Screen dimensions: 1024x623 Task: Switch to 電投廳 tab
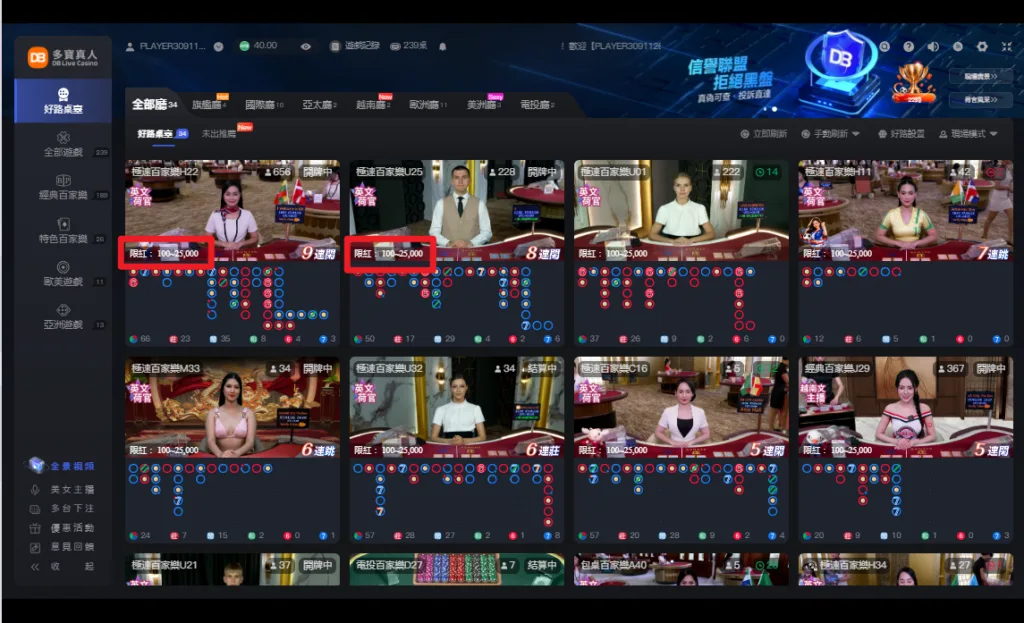(x=537, y=104)
